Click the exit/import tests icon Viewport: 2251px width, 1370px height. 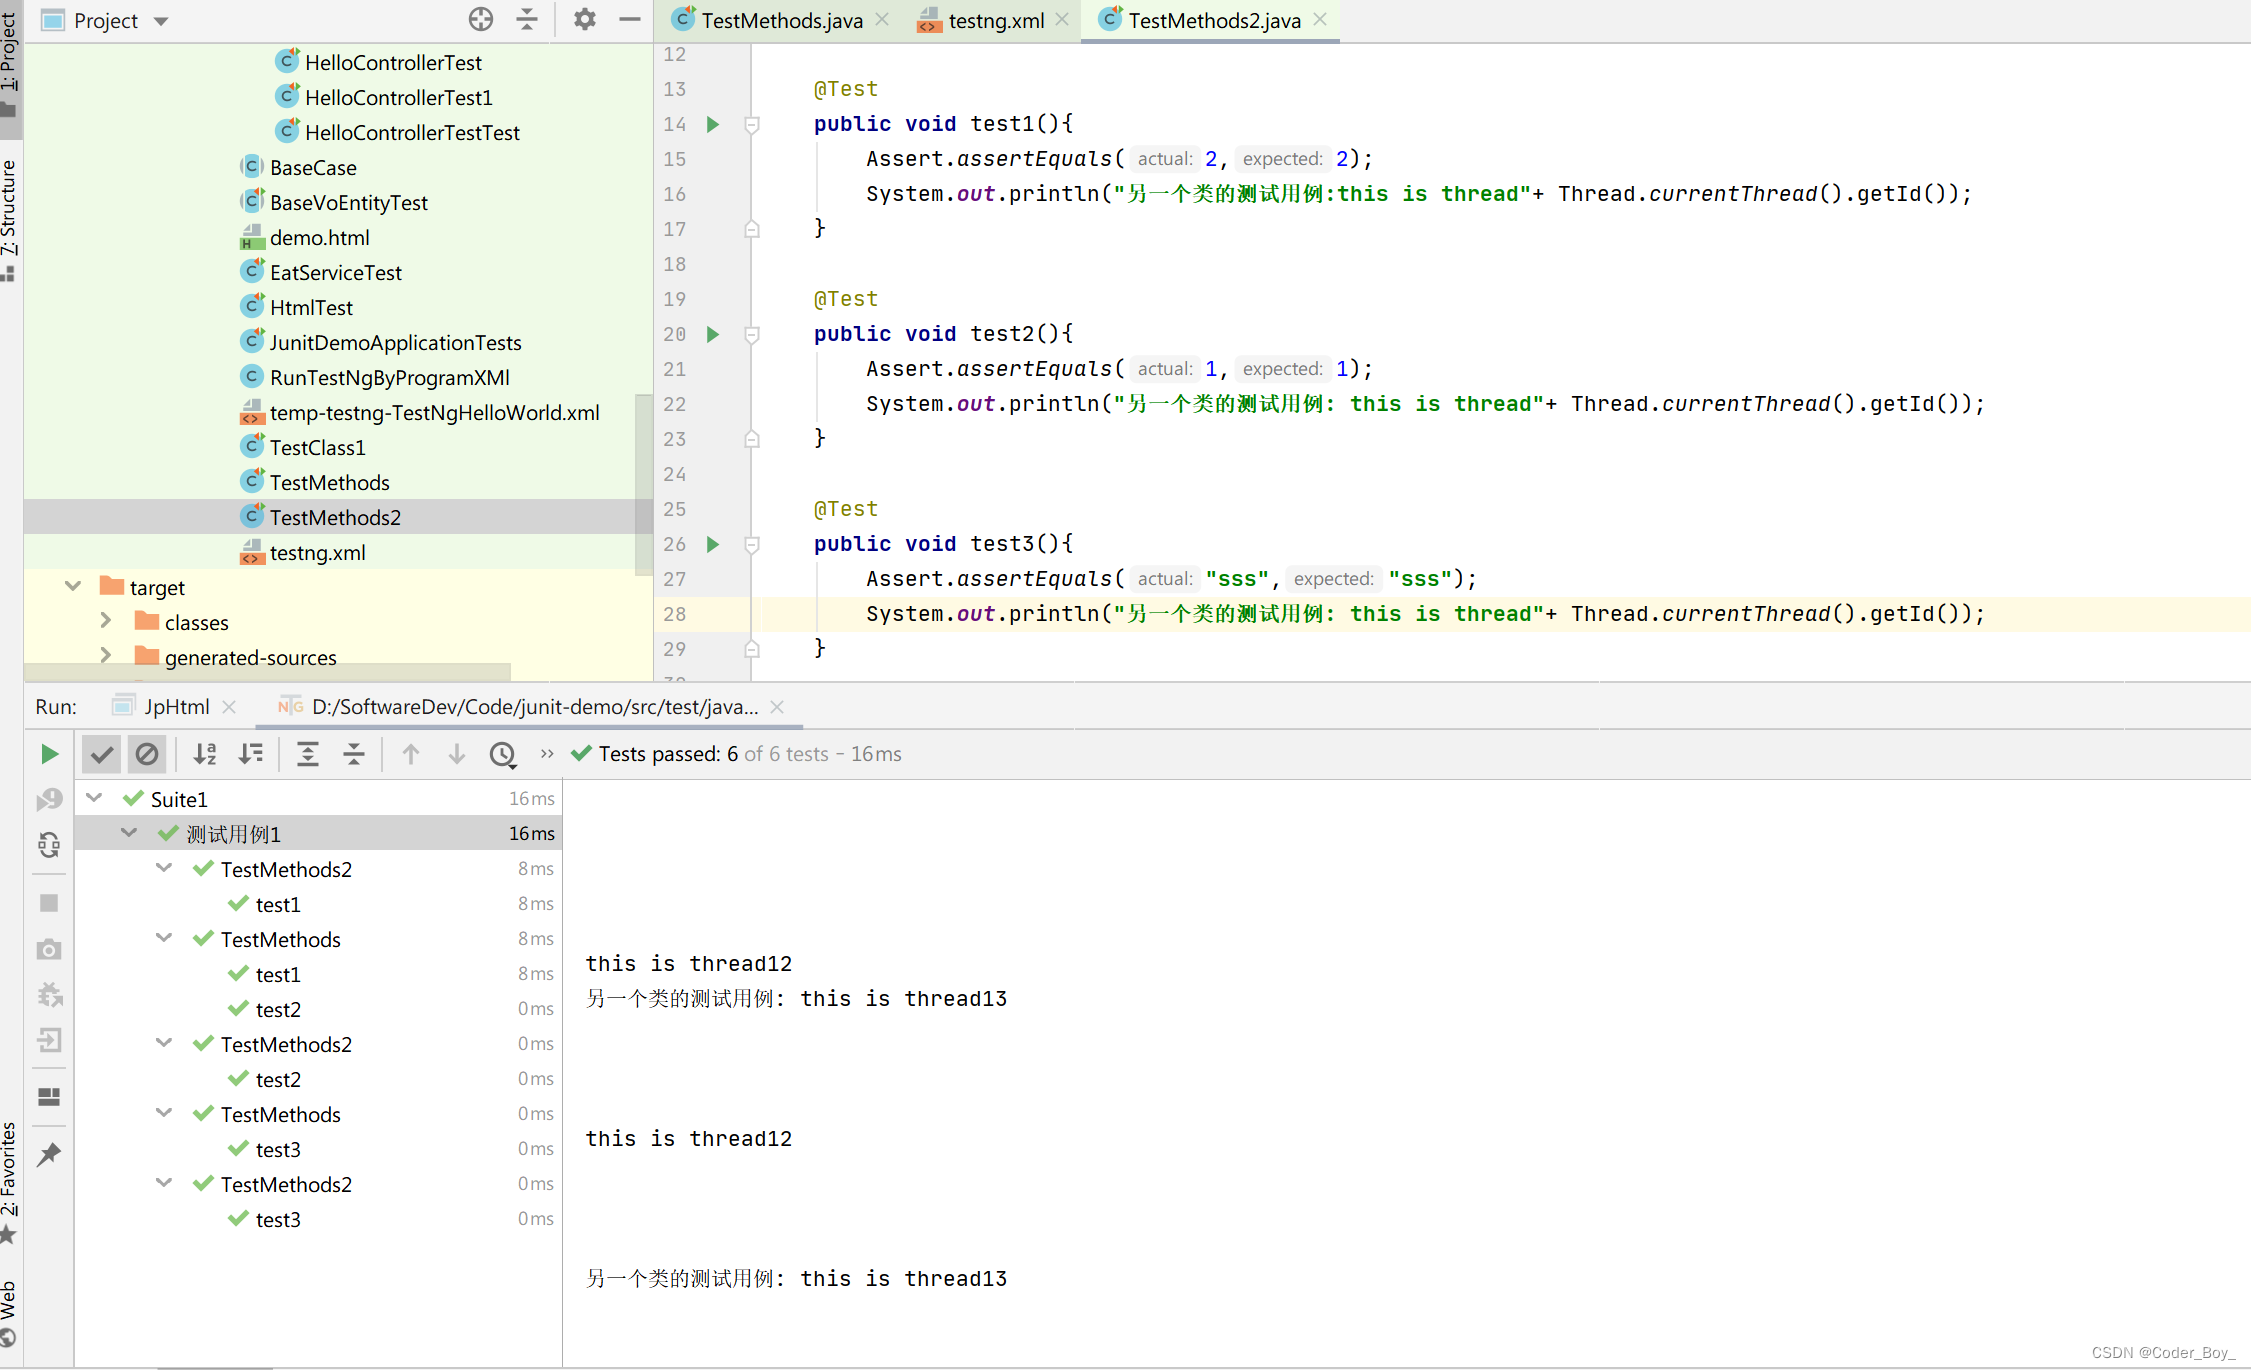click(49, 1040)
